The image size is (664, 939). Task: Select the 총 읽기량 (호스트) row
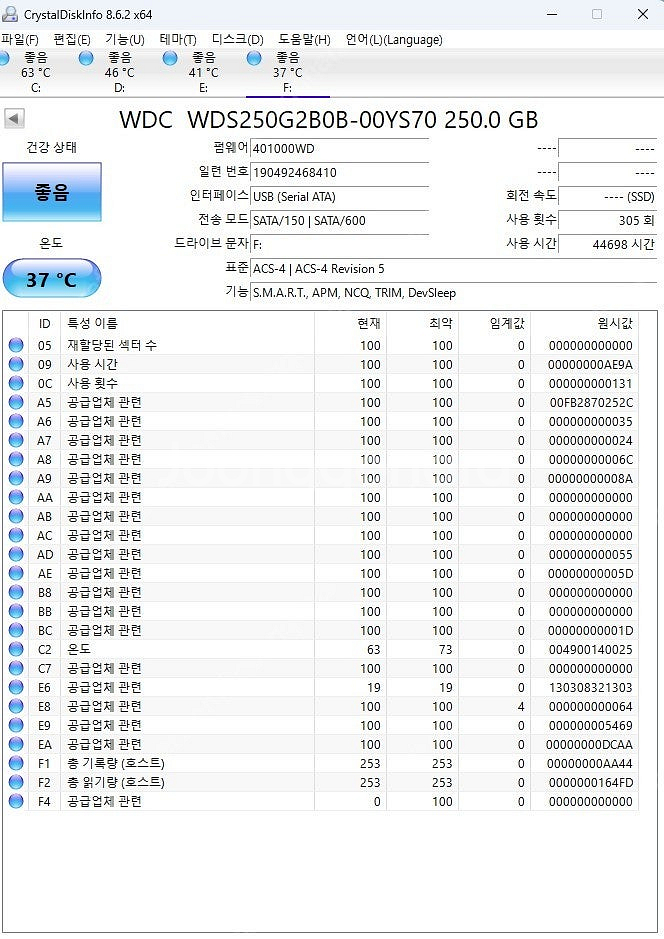[321, 782]
